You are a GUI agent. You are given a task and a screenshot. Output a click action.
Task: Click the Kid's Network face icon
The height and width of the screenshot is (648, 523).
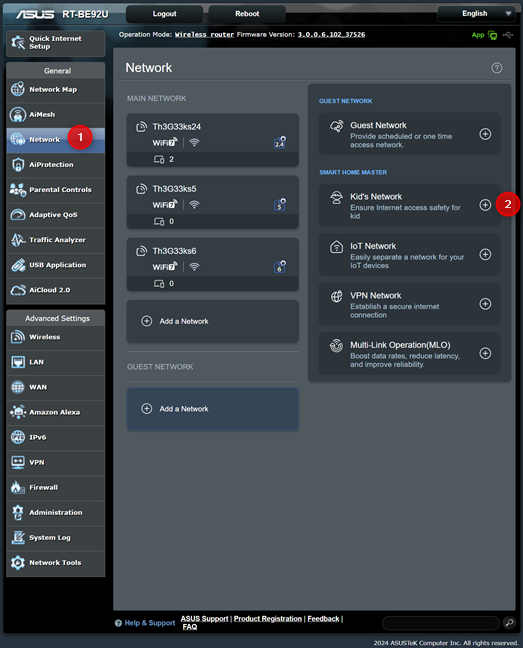click(337, 198)
